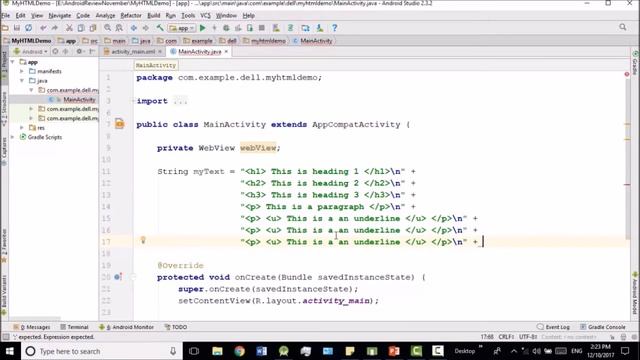Expand the res folder
This screenshot has width=640, height=360.
point(22,128)
